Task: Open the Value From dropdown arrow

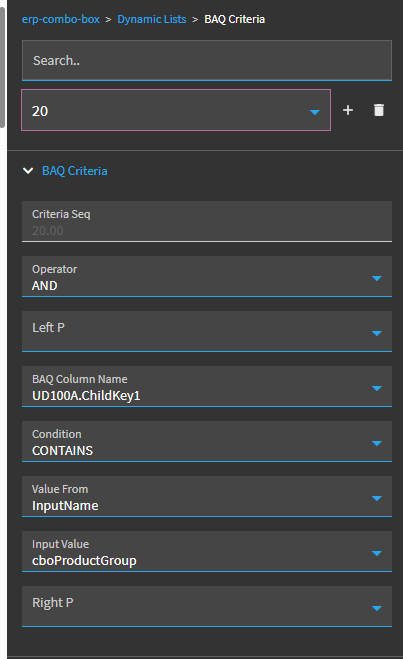Action: coord(377,498)
